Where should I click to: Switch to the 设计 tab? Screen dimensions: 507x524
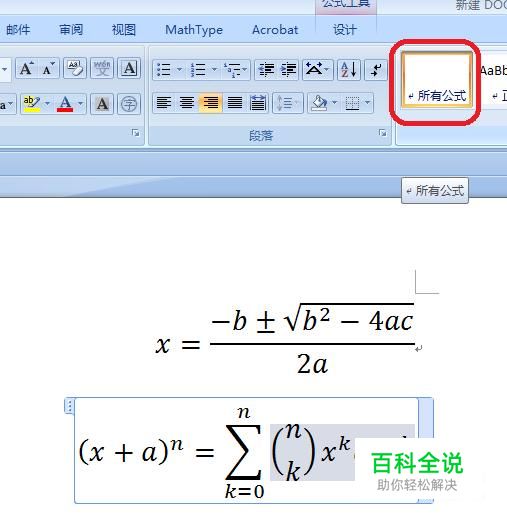point(345,30)
